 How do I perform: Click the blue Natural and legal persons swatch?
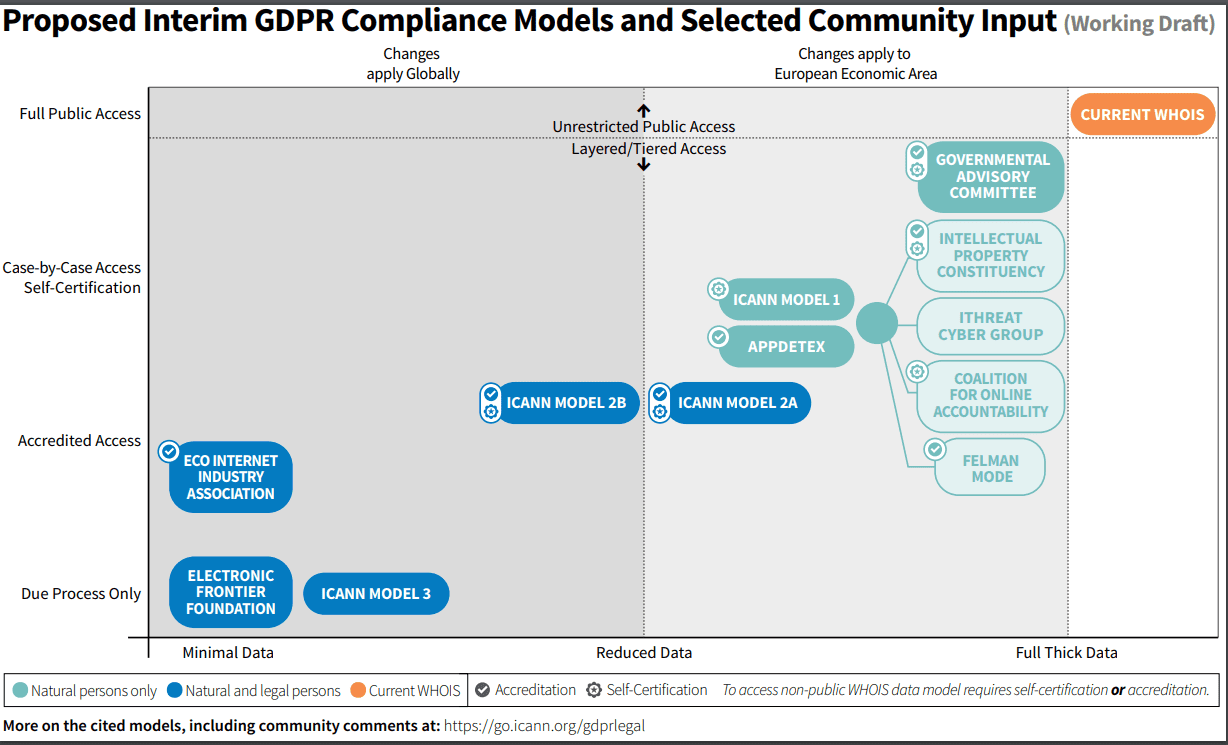(175, 690)
